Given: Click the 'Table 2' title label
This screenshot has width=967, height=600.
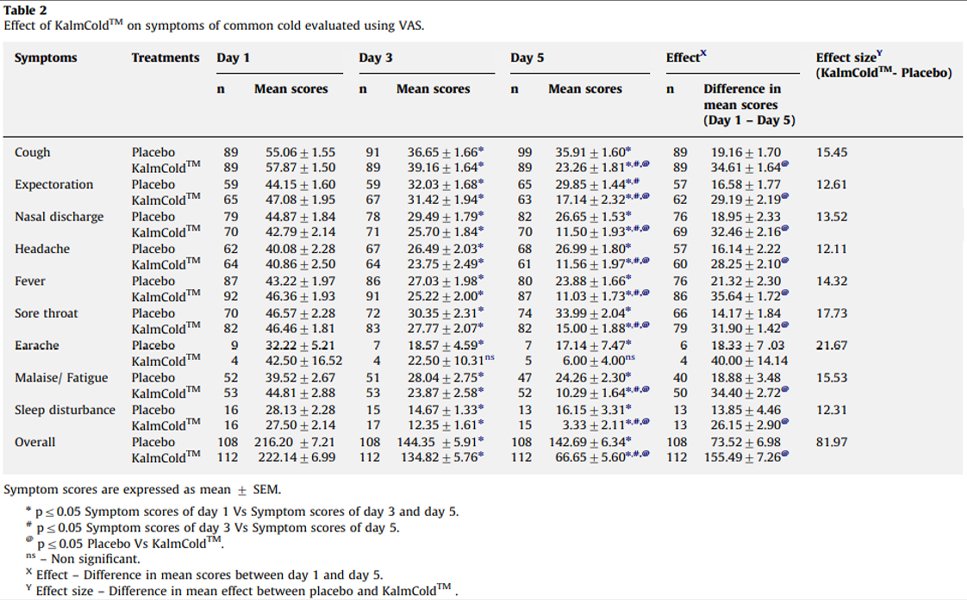Looking at the screenshot, I should pos(25,10).
